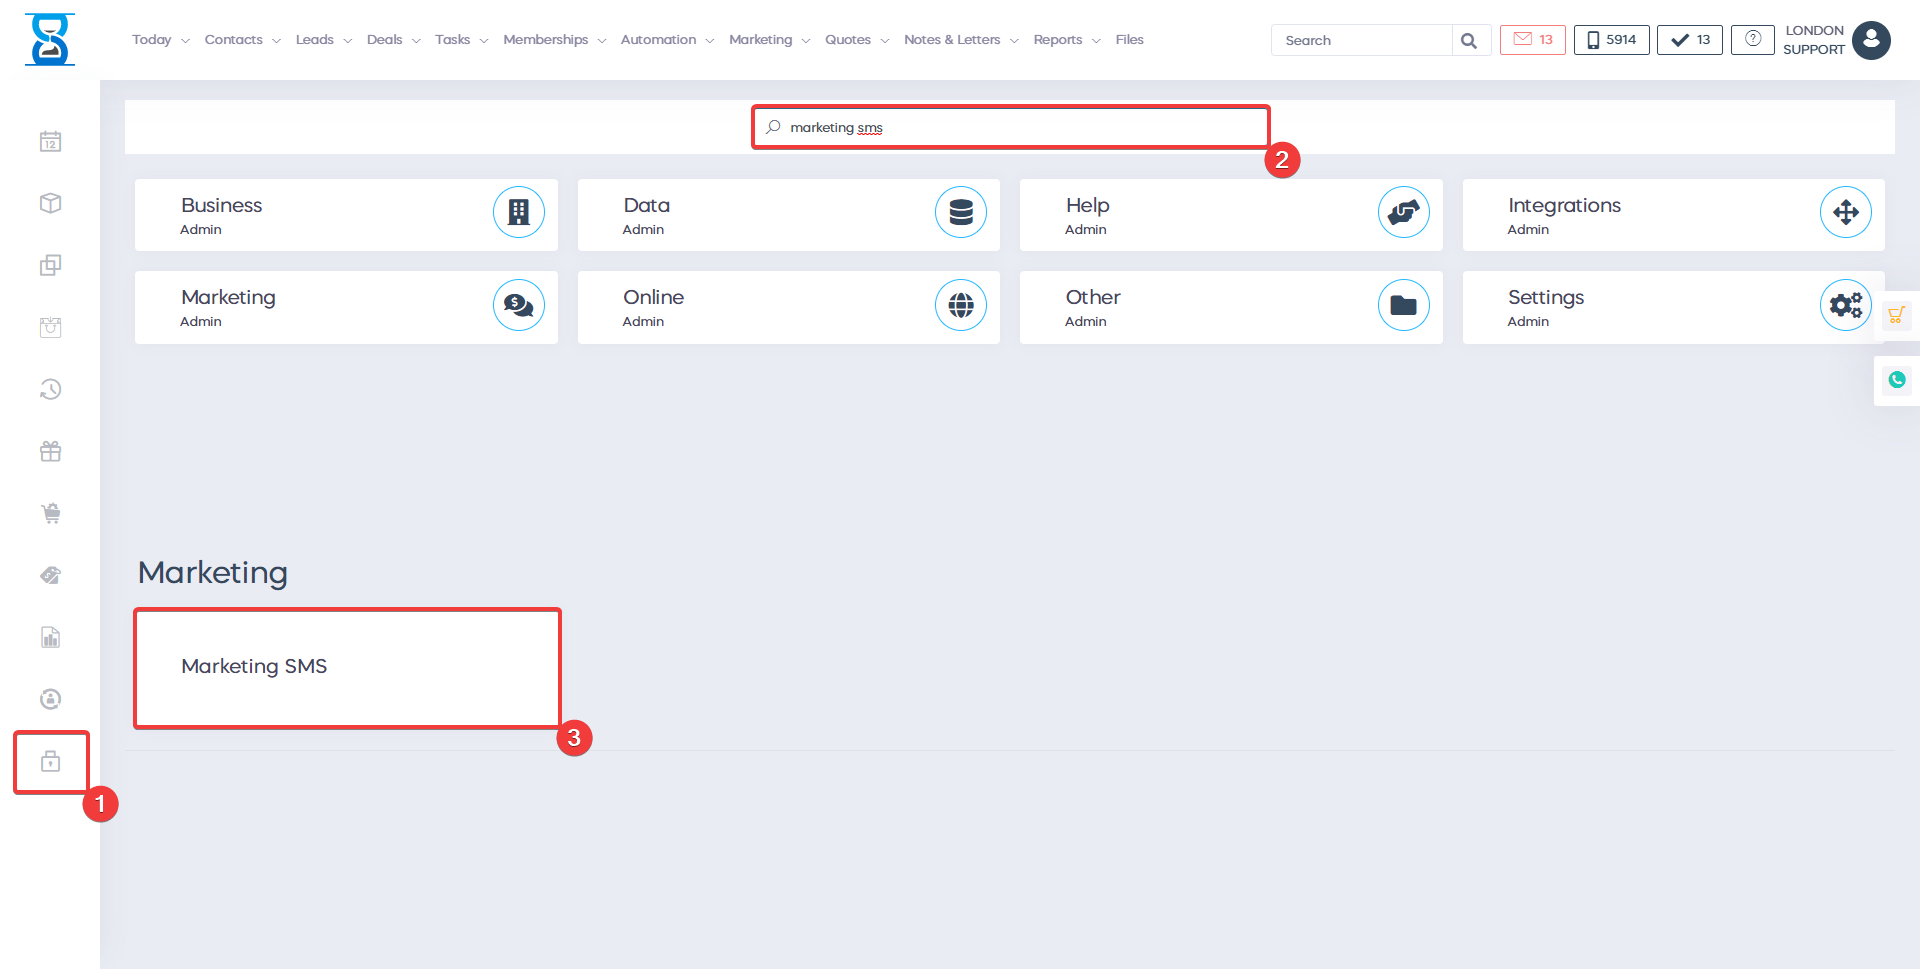Open the gift icon in the sidebar
Image resolution: width=1920 pixels, height=969 pixels.
50,451
